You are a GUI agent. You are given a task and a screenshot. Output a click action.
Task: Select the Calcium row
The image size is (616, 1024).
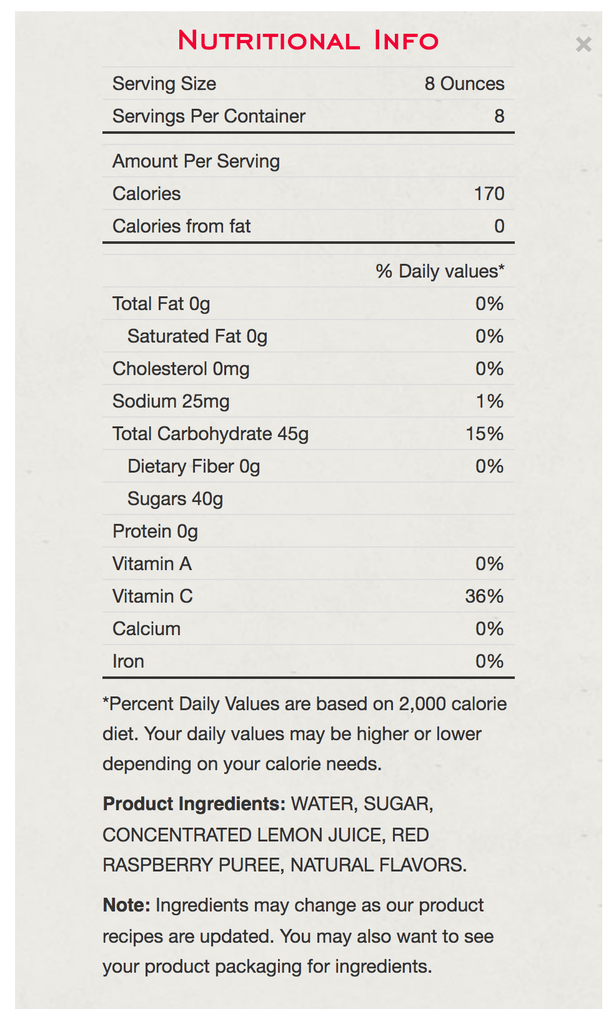(x=308, y=629)
